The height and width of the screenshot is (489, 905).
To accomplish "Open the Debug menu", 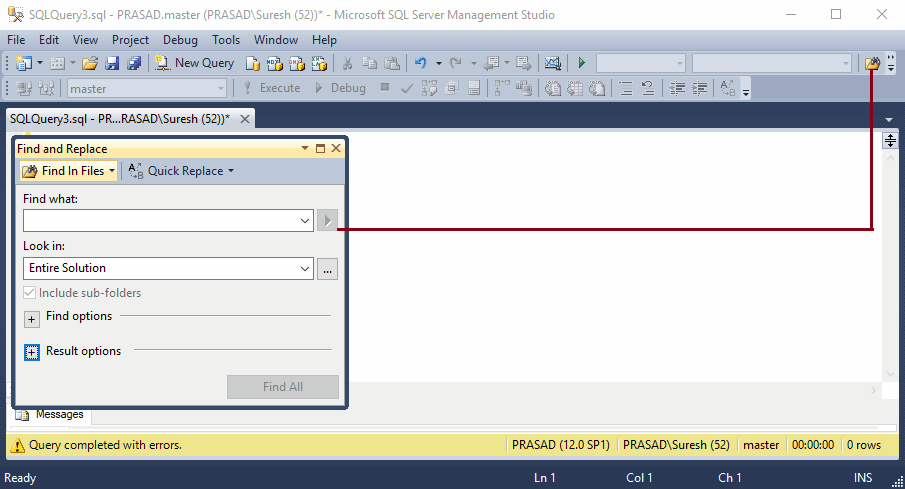I will (x=180, y=40).
